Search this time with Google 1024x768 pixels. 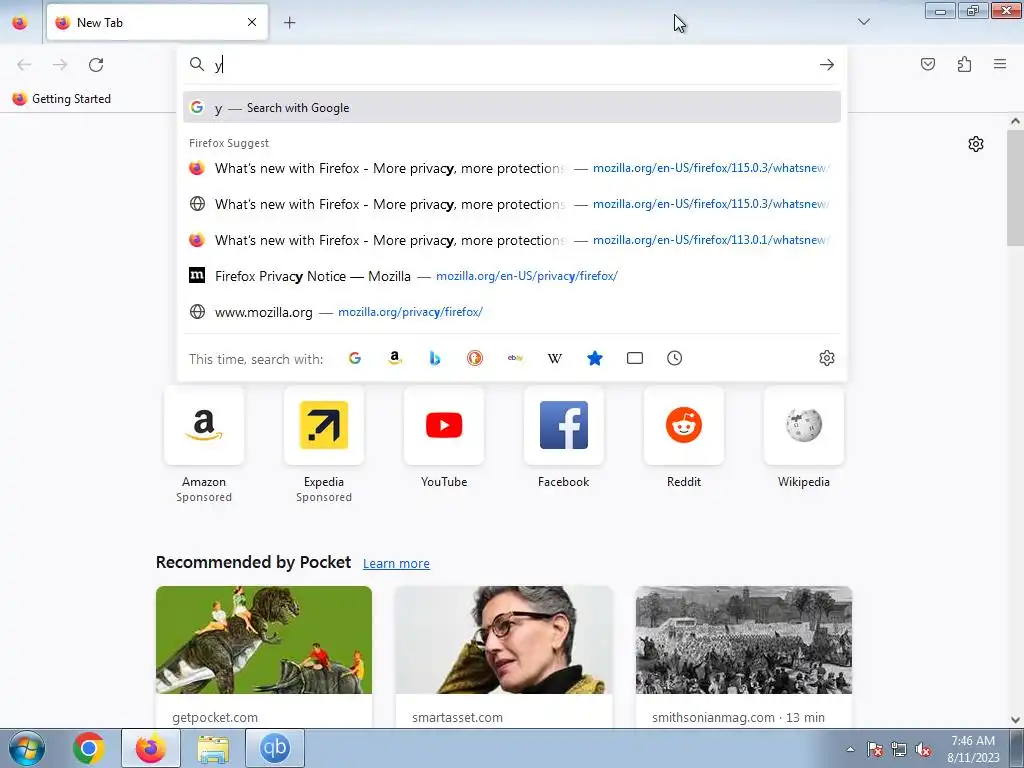[x=355, y=358]
